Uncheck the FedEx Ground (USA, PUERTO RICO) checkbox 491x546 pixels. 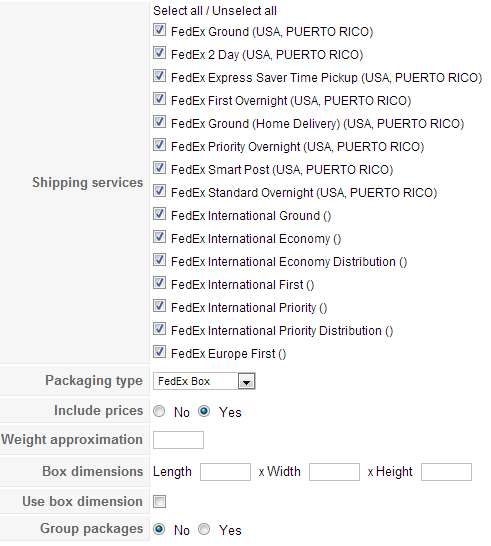pos(159,30)
